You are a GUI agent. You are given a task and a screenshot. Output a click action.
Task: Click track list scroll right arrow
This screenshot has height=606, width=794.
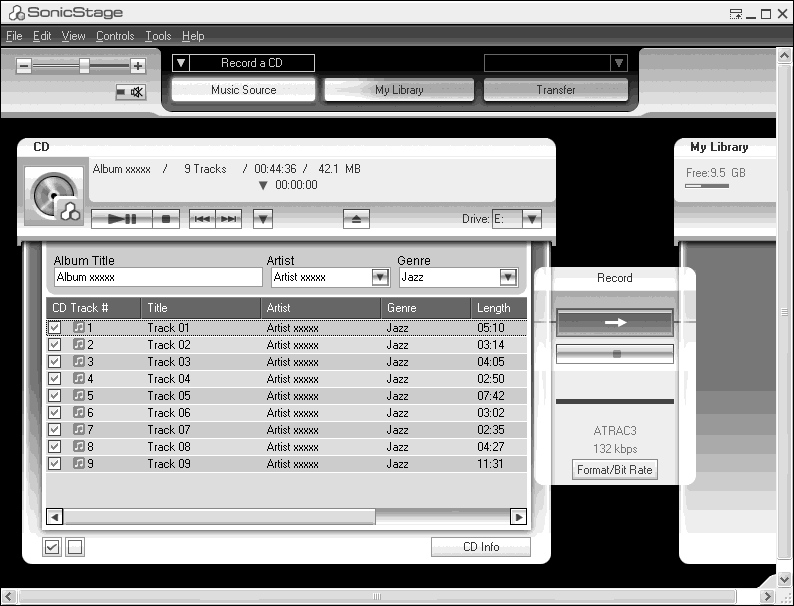[518, 517]
